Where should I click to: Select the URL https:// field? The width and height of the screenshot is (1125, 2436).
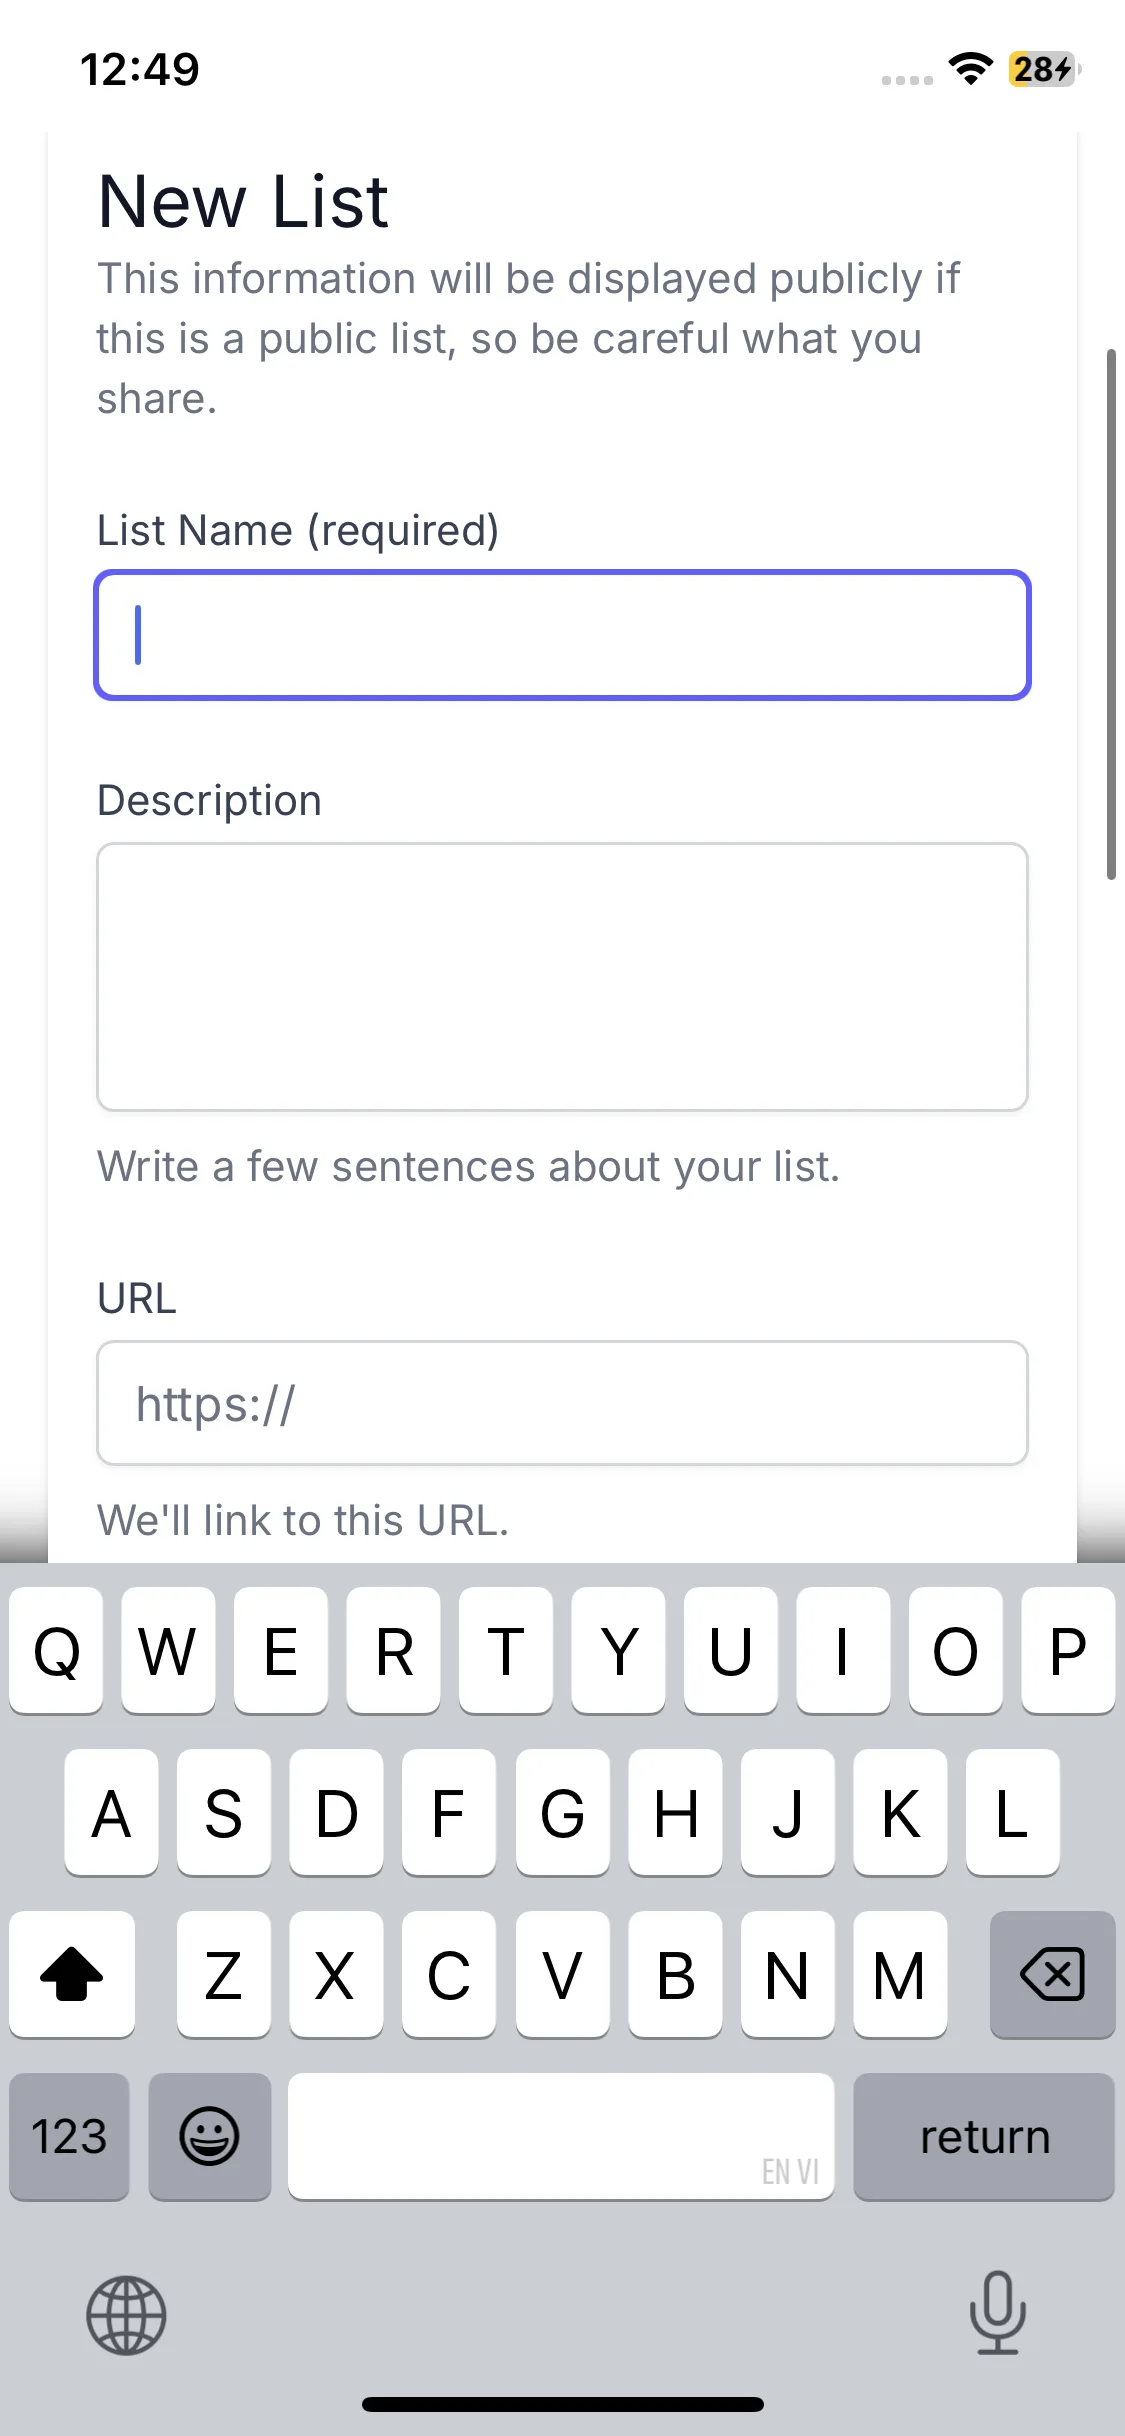[562, 1403]
